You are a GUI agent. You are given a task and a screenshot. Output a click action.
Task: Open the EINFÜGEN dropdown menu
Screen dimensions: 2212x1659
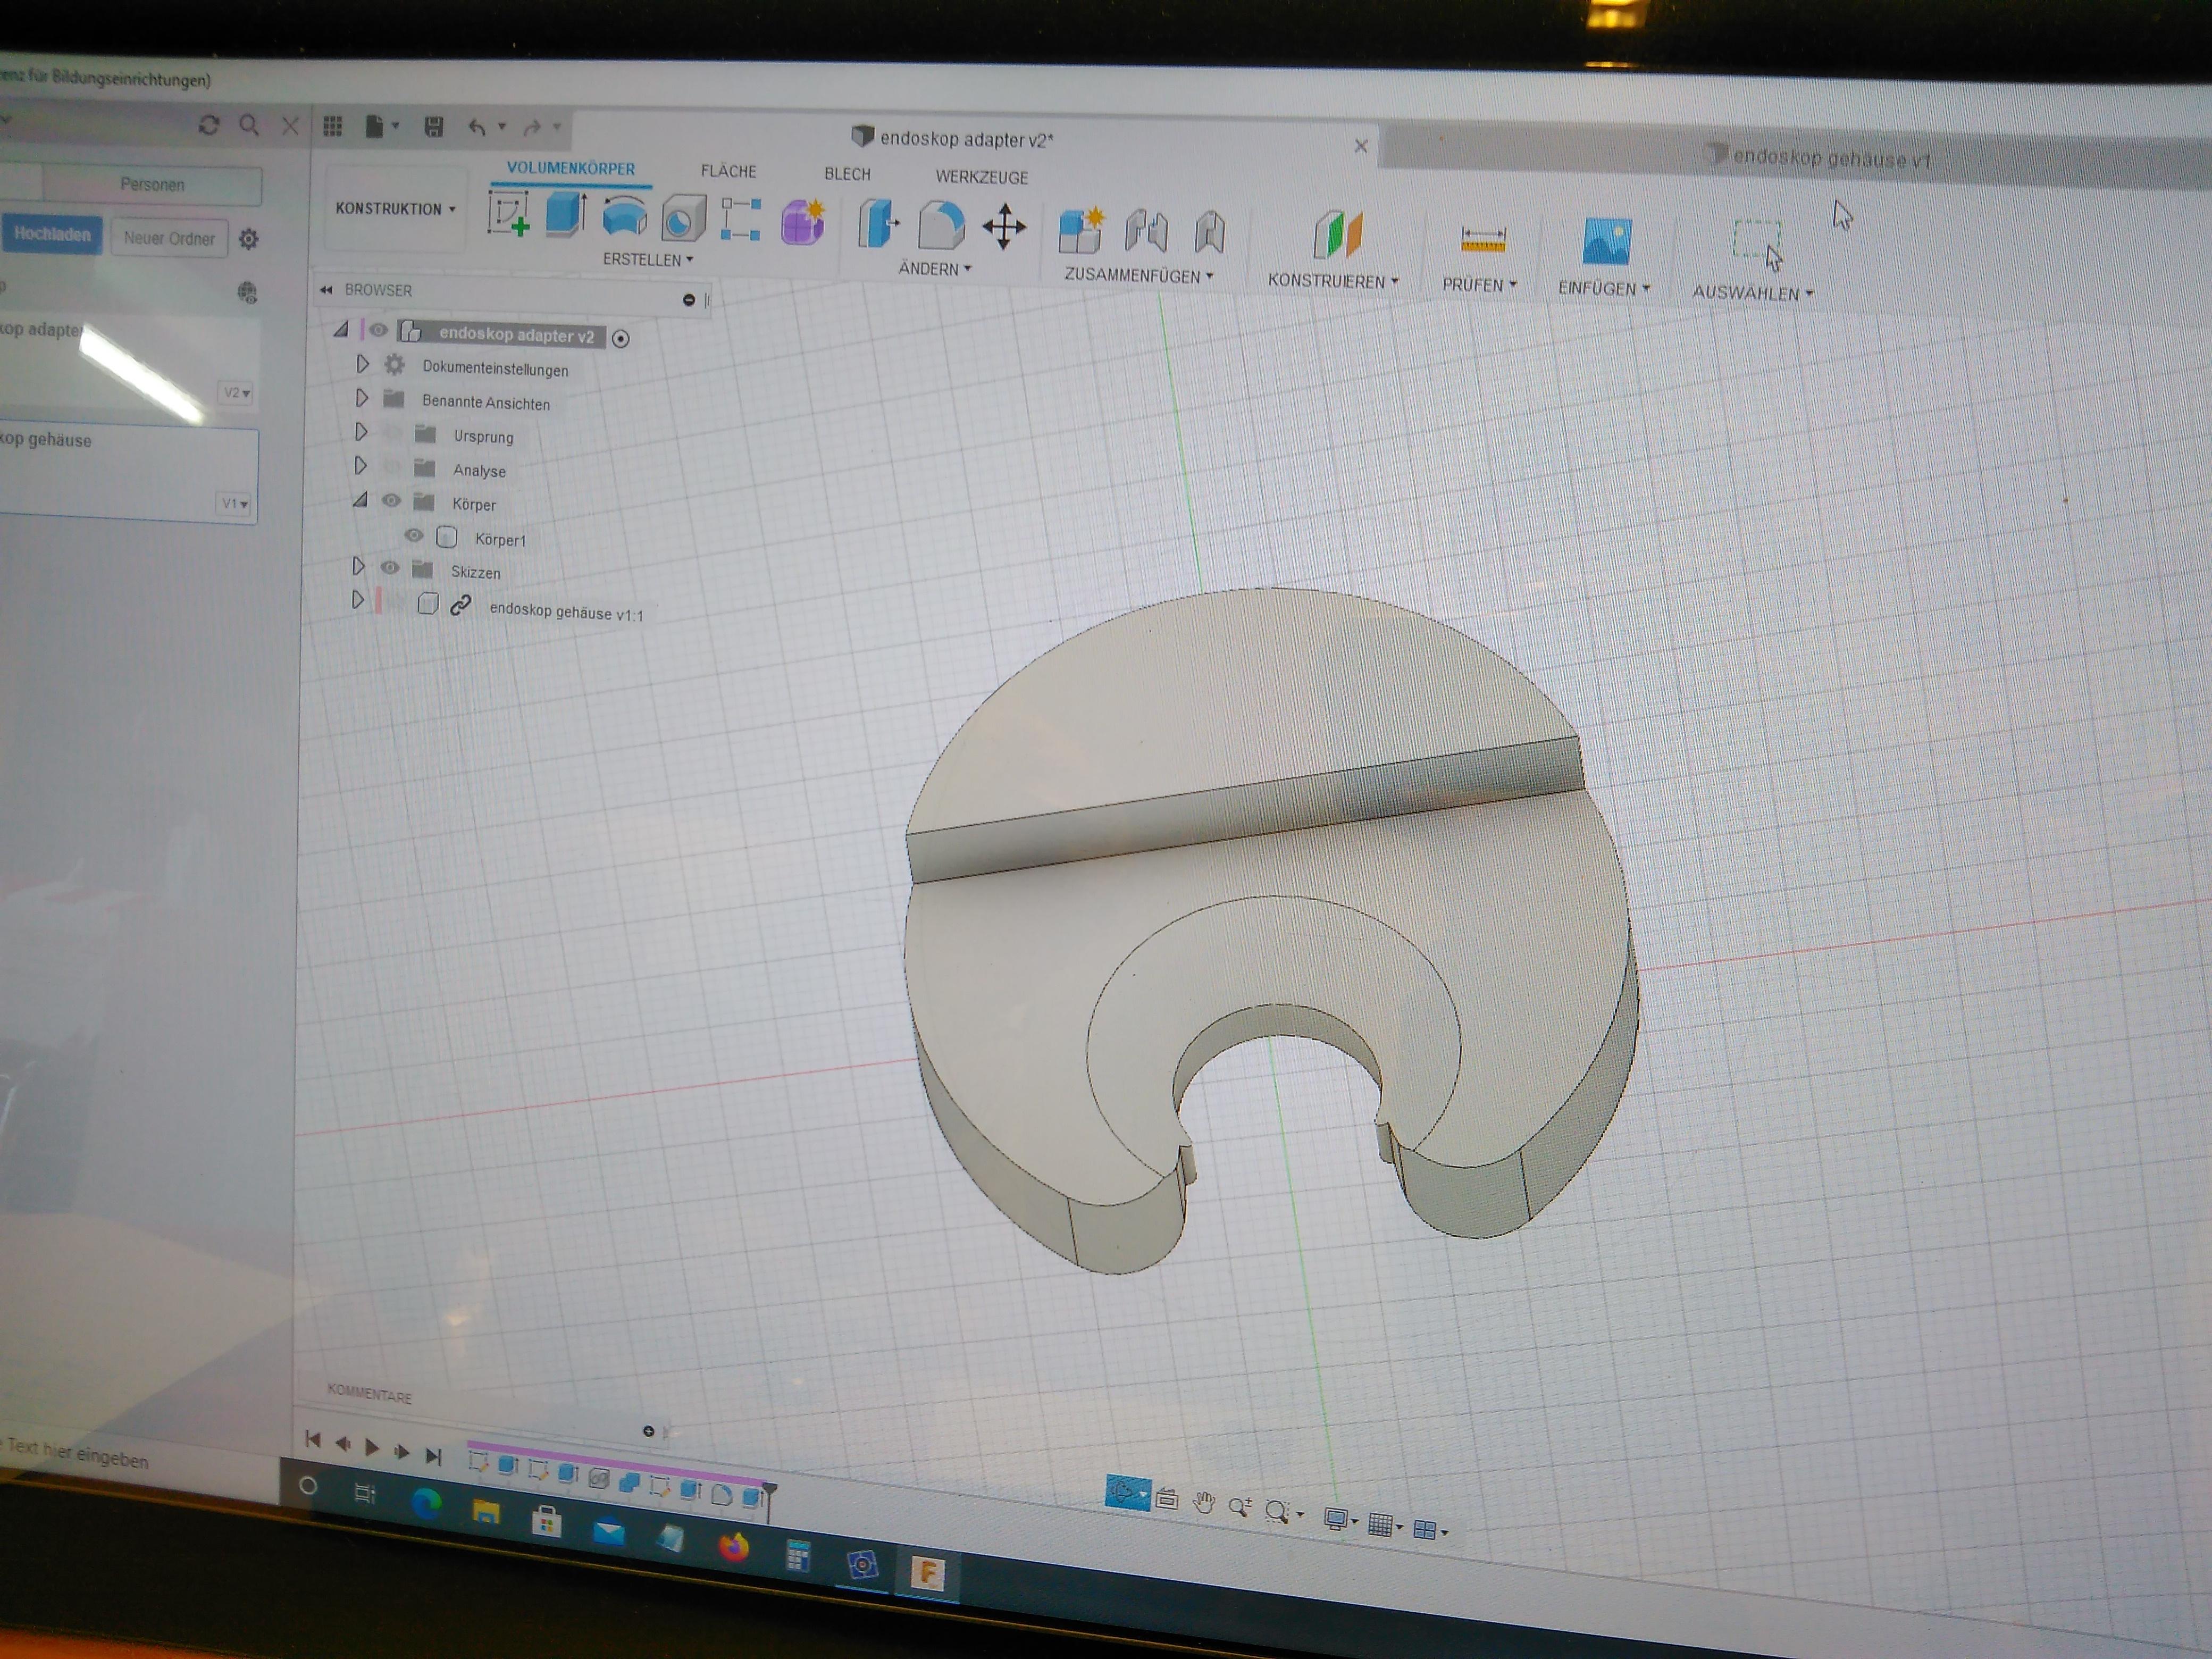[1604, 288]
